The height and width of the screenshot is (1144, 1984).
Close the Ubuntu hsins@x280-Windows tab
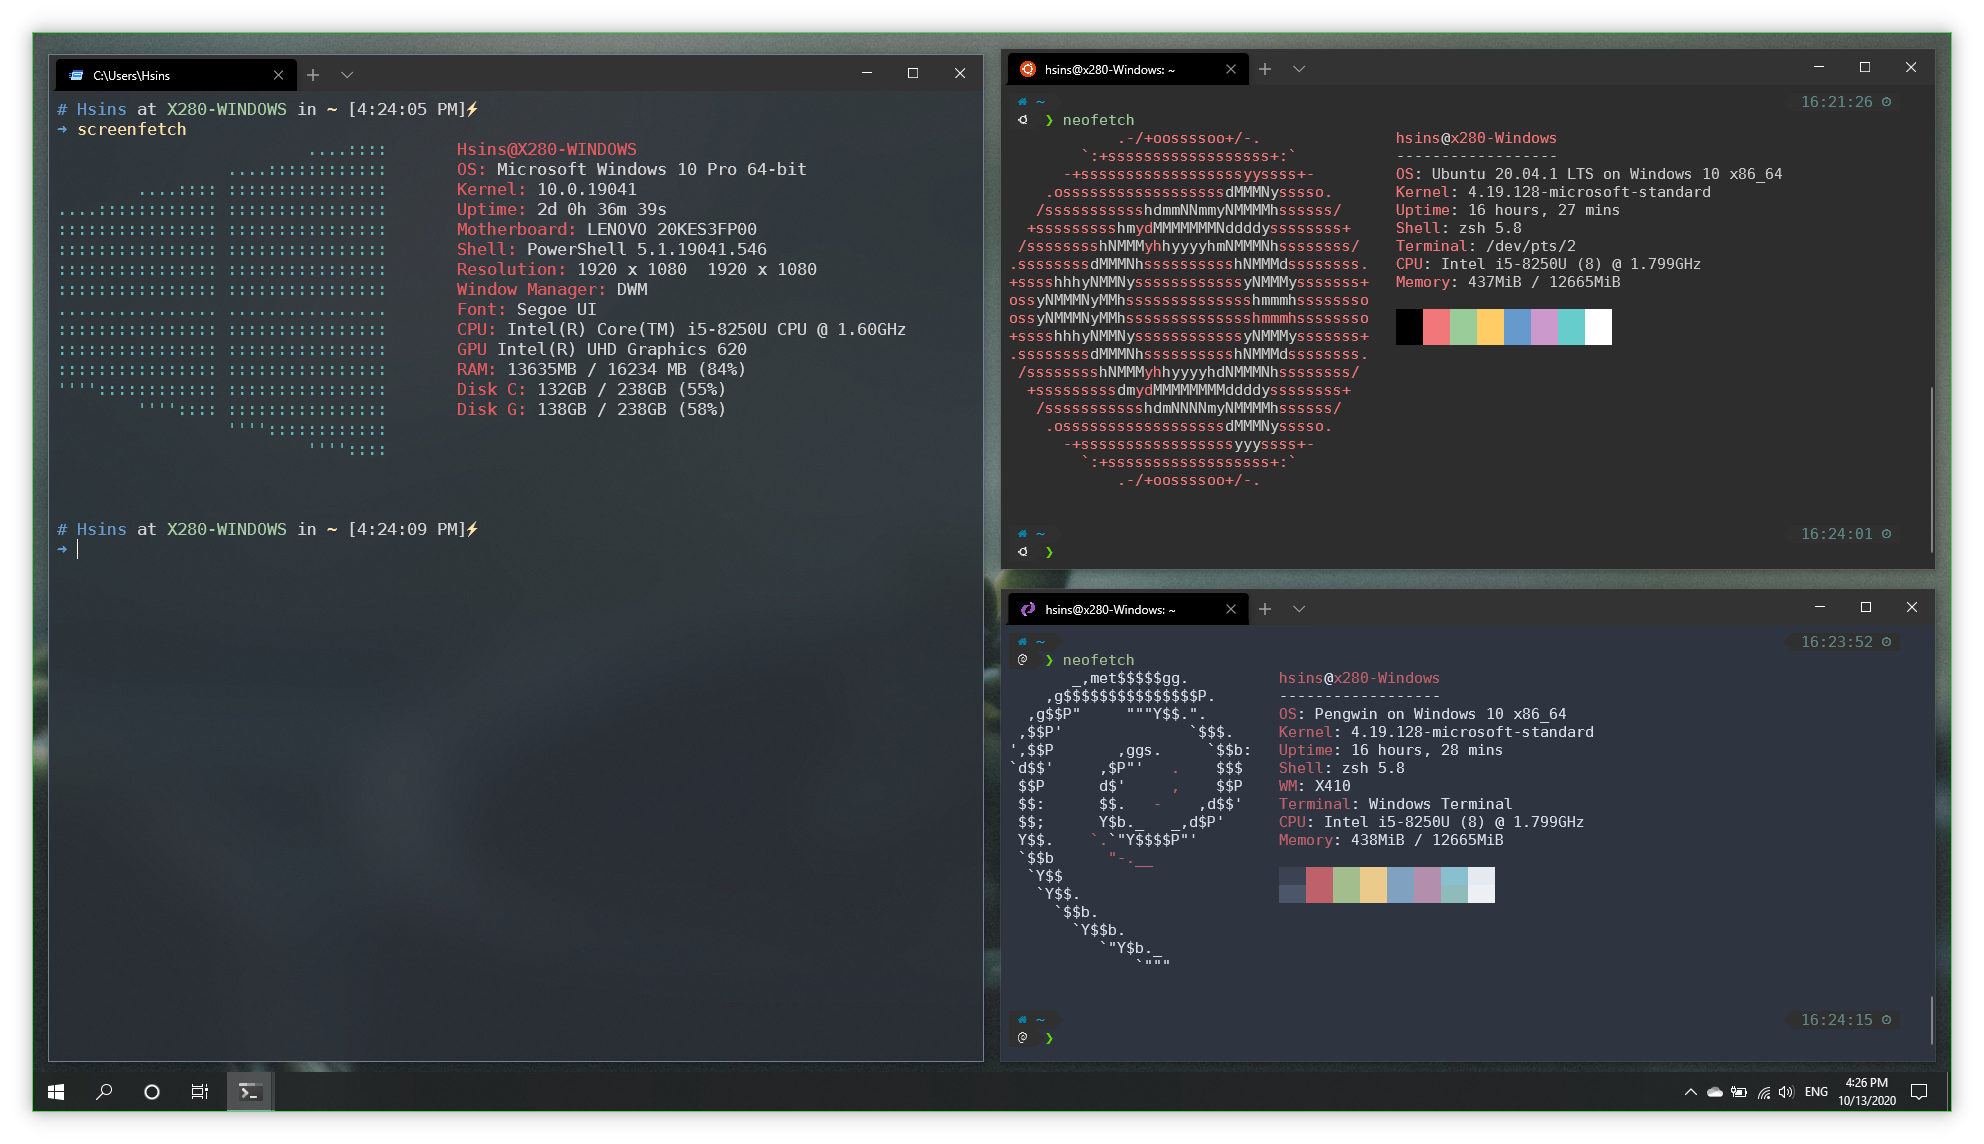tap(1231, 69)
